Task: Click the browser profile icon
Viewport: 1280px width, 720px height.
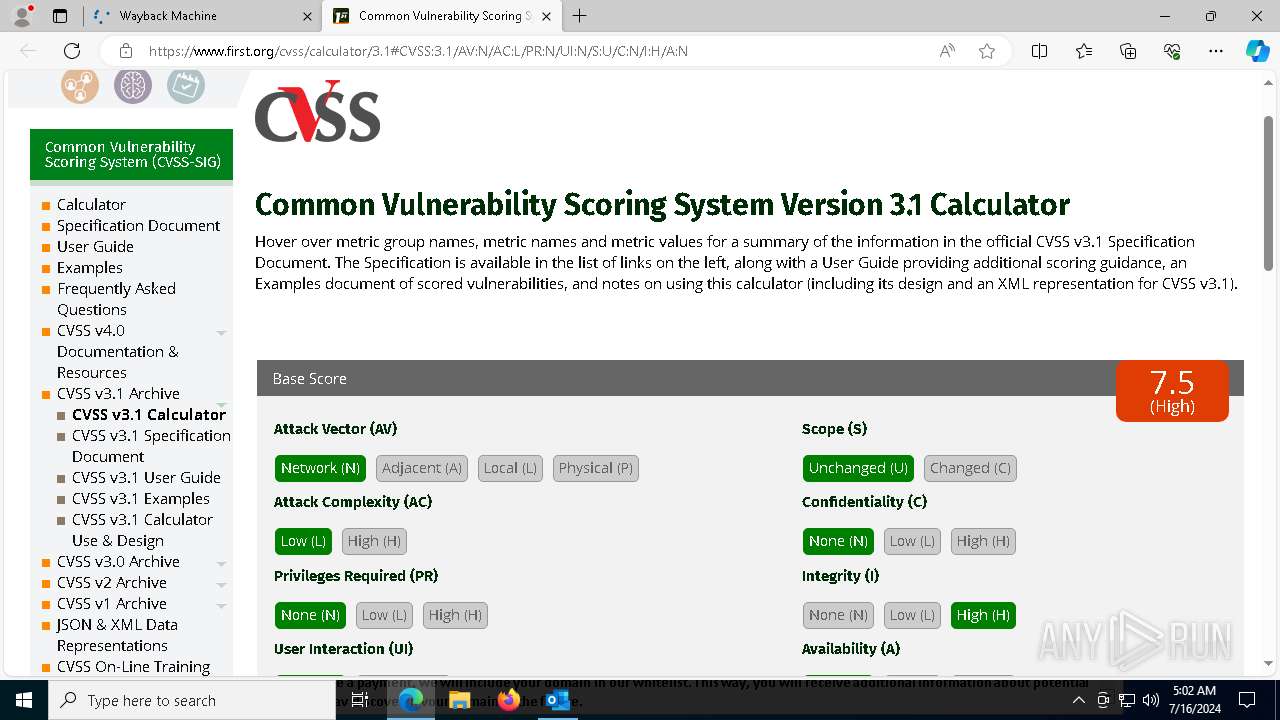Action: tap(22, 16)
